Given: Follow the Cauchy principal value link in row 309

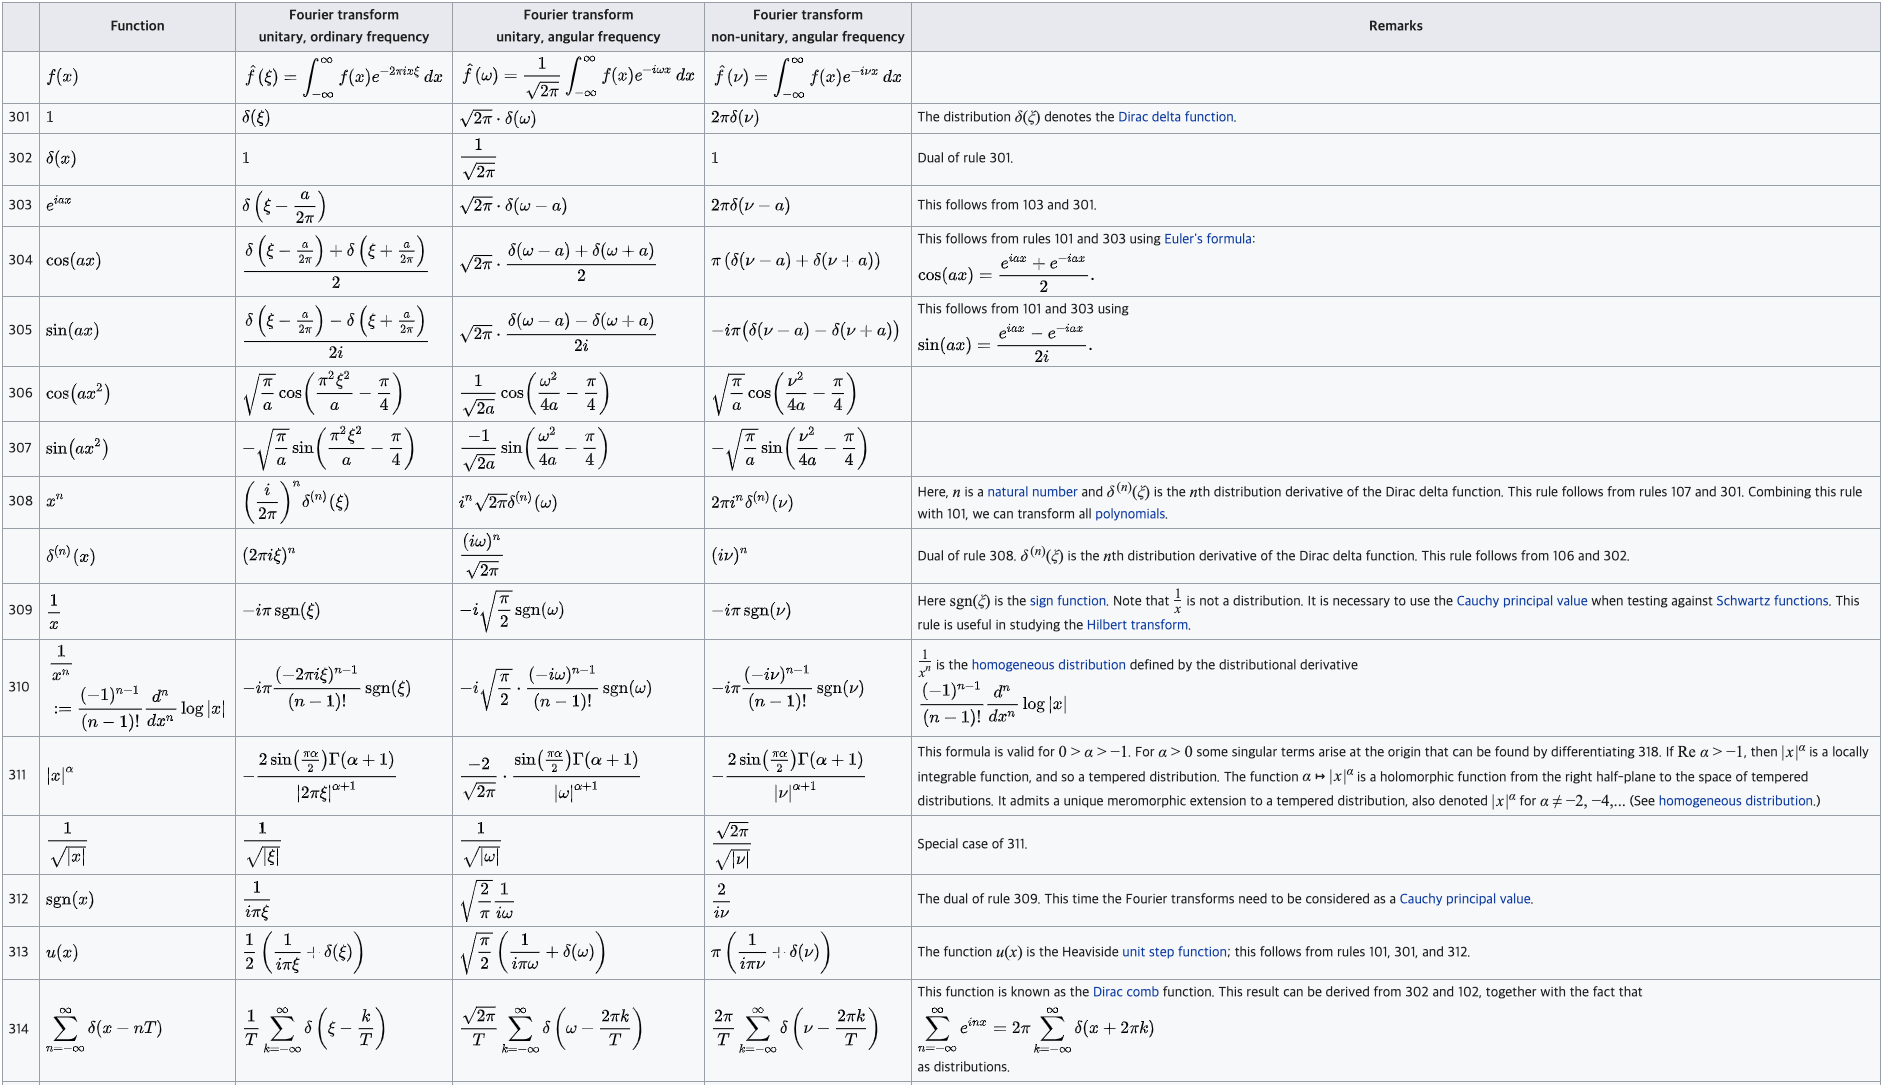Looking at the screenshot, I should [1521, 601].
